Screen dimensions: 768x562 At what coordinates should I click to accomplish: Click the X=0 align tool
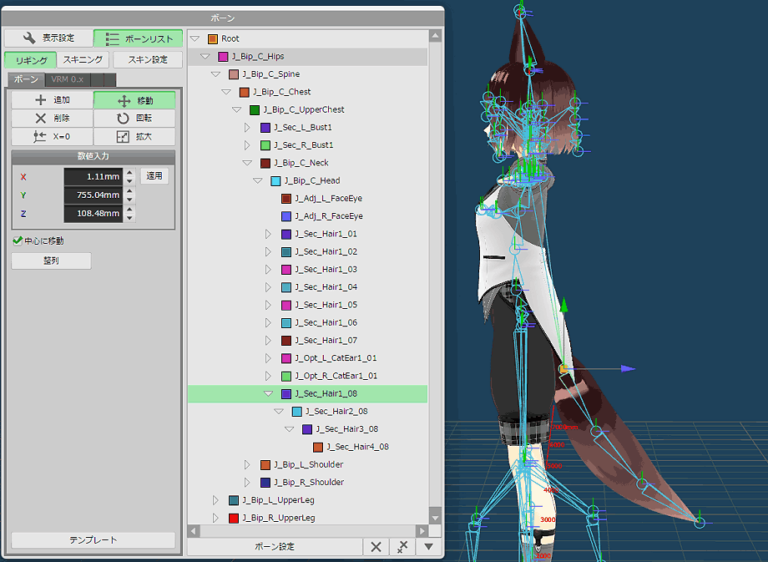tap(52, 136)
